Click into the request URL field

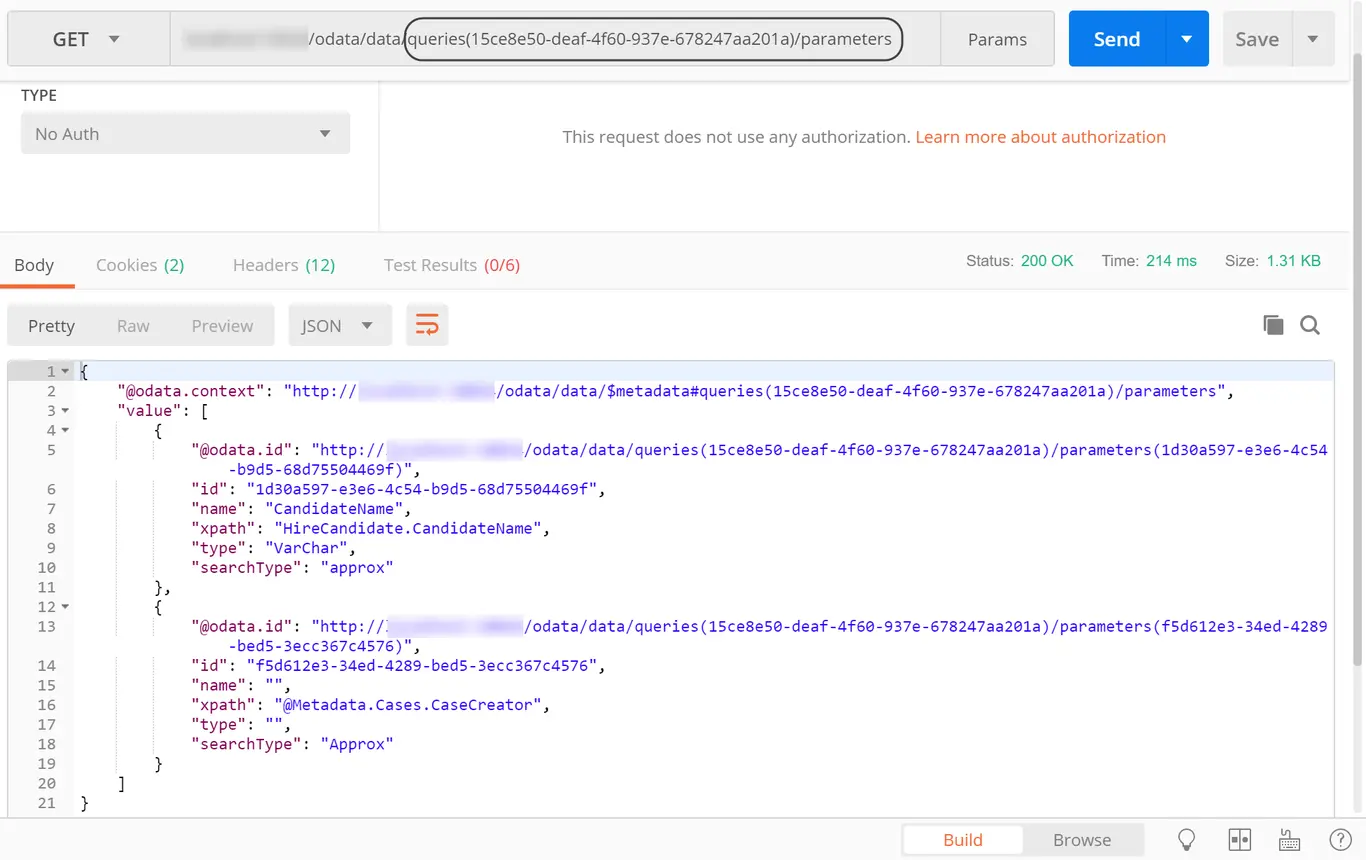coord(555,39)
